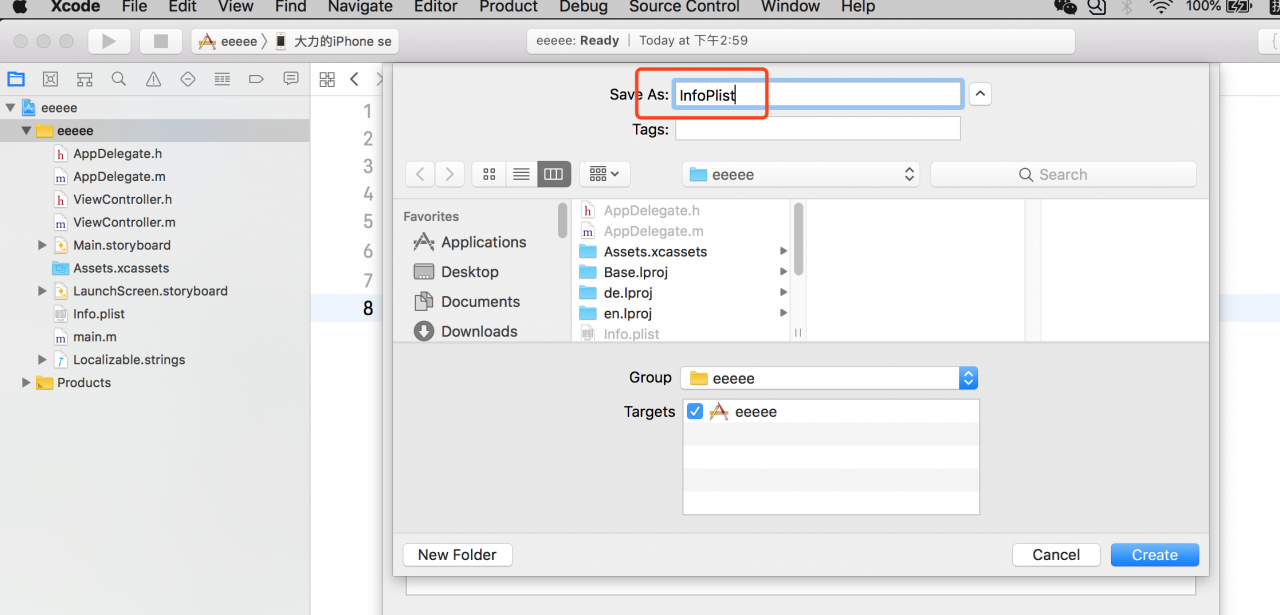Click the Search field in save dialog
Viewport: 1280px width, 615px height.
tap(1063, 174)
